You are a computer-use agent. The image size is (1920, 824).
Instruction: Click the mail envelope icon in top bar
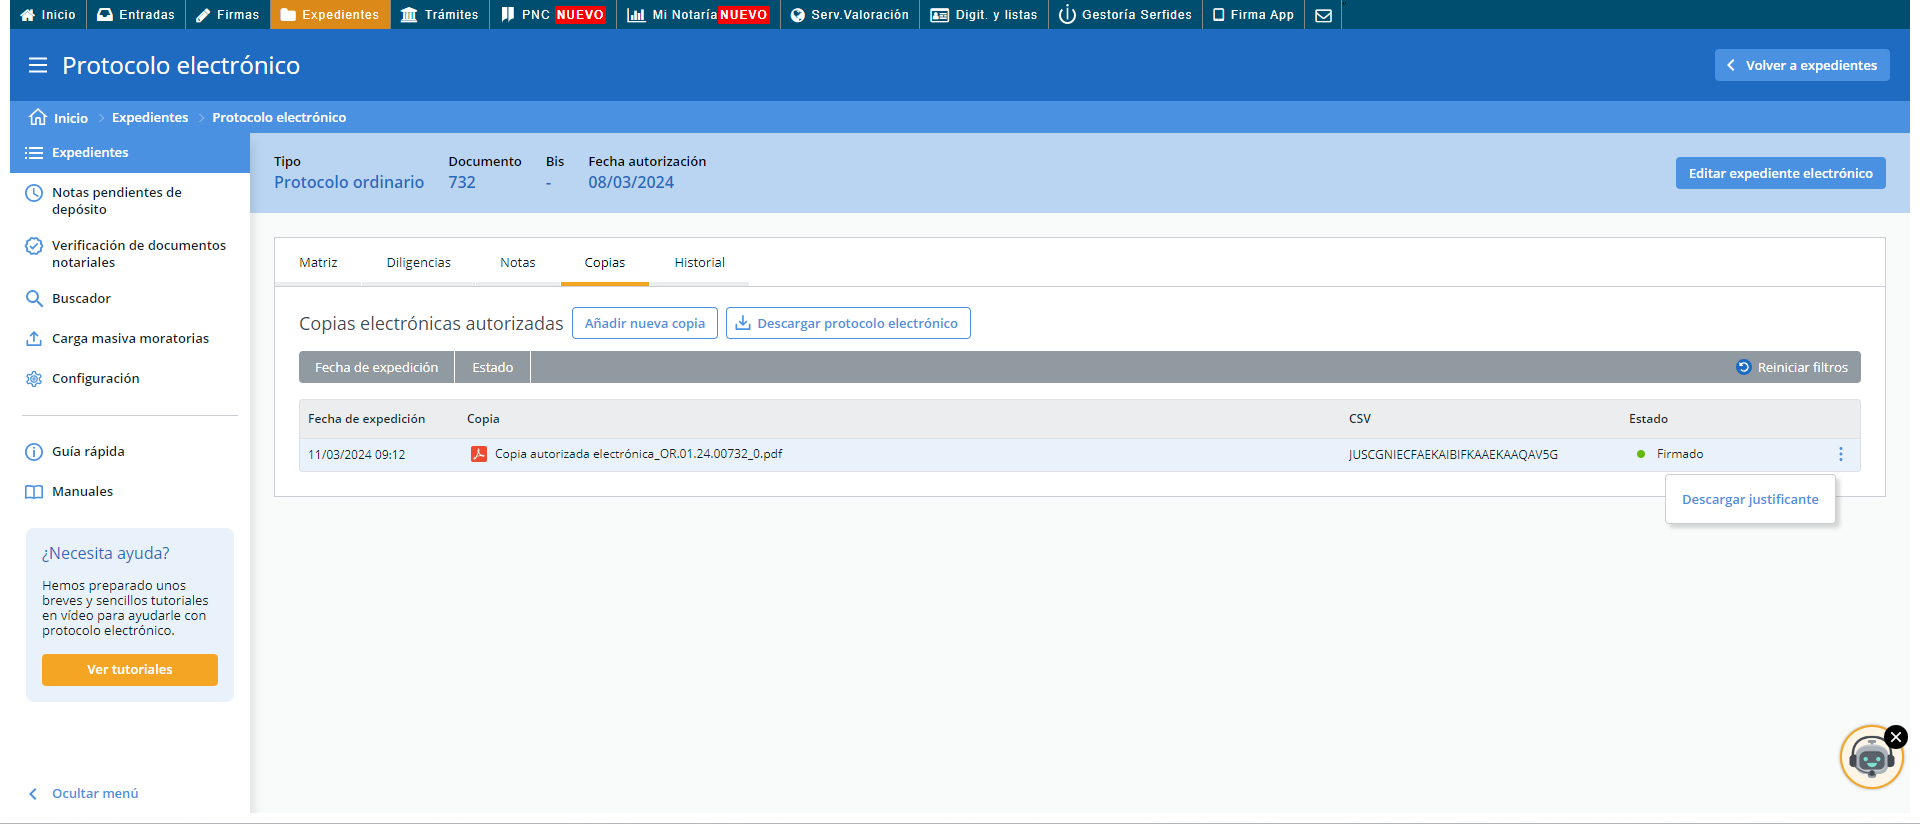tap(1323, 15)
